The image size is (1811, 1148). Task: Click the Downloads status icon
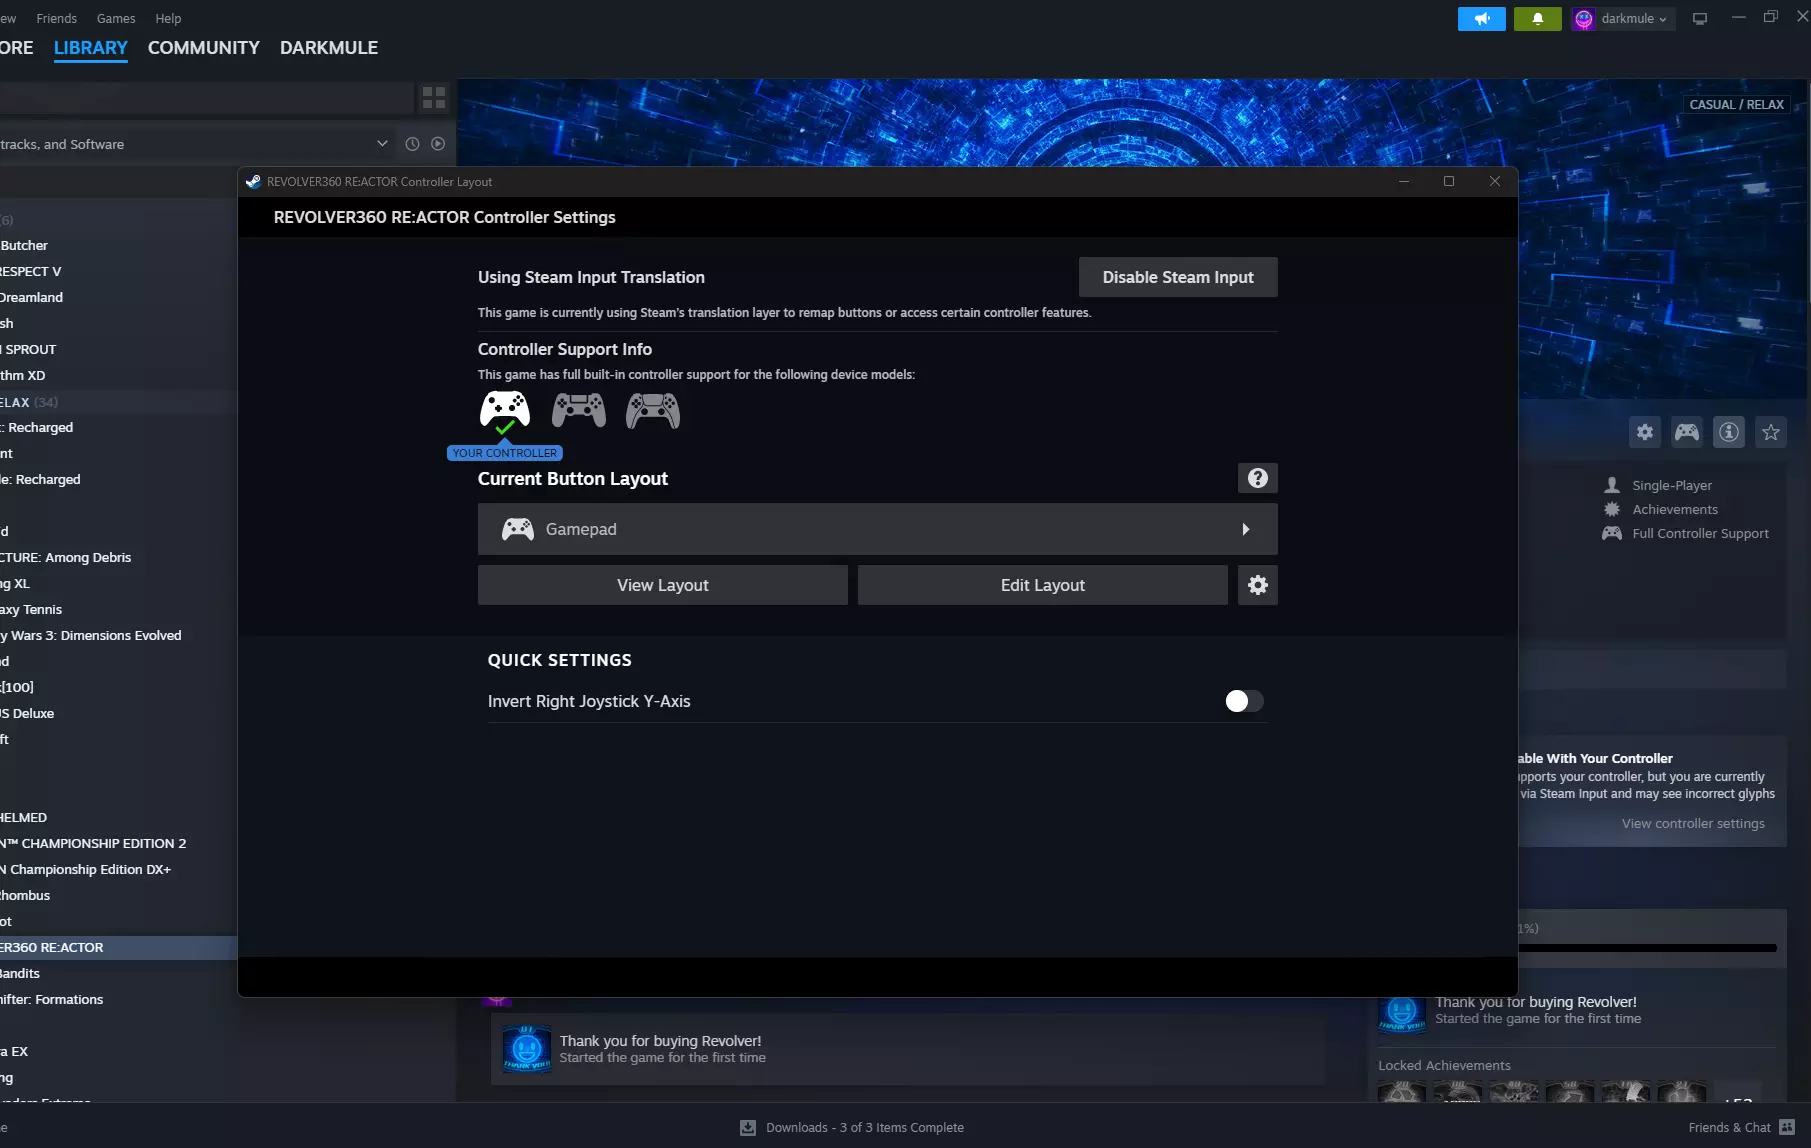click(x=748, y=1128)
